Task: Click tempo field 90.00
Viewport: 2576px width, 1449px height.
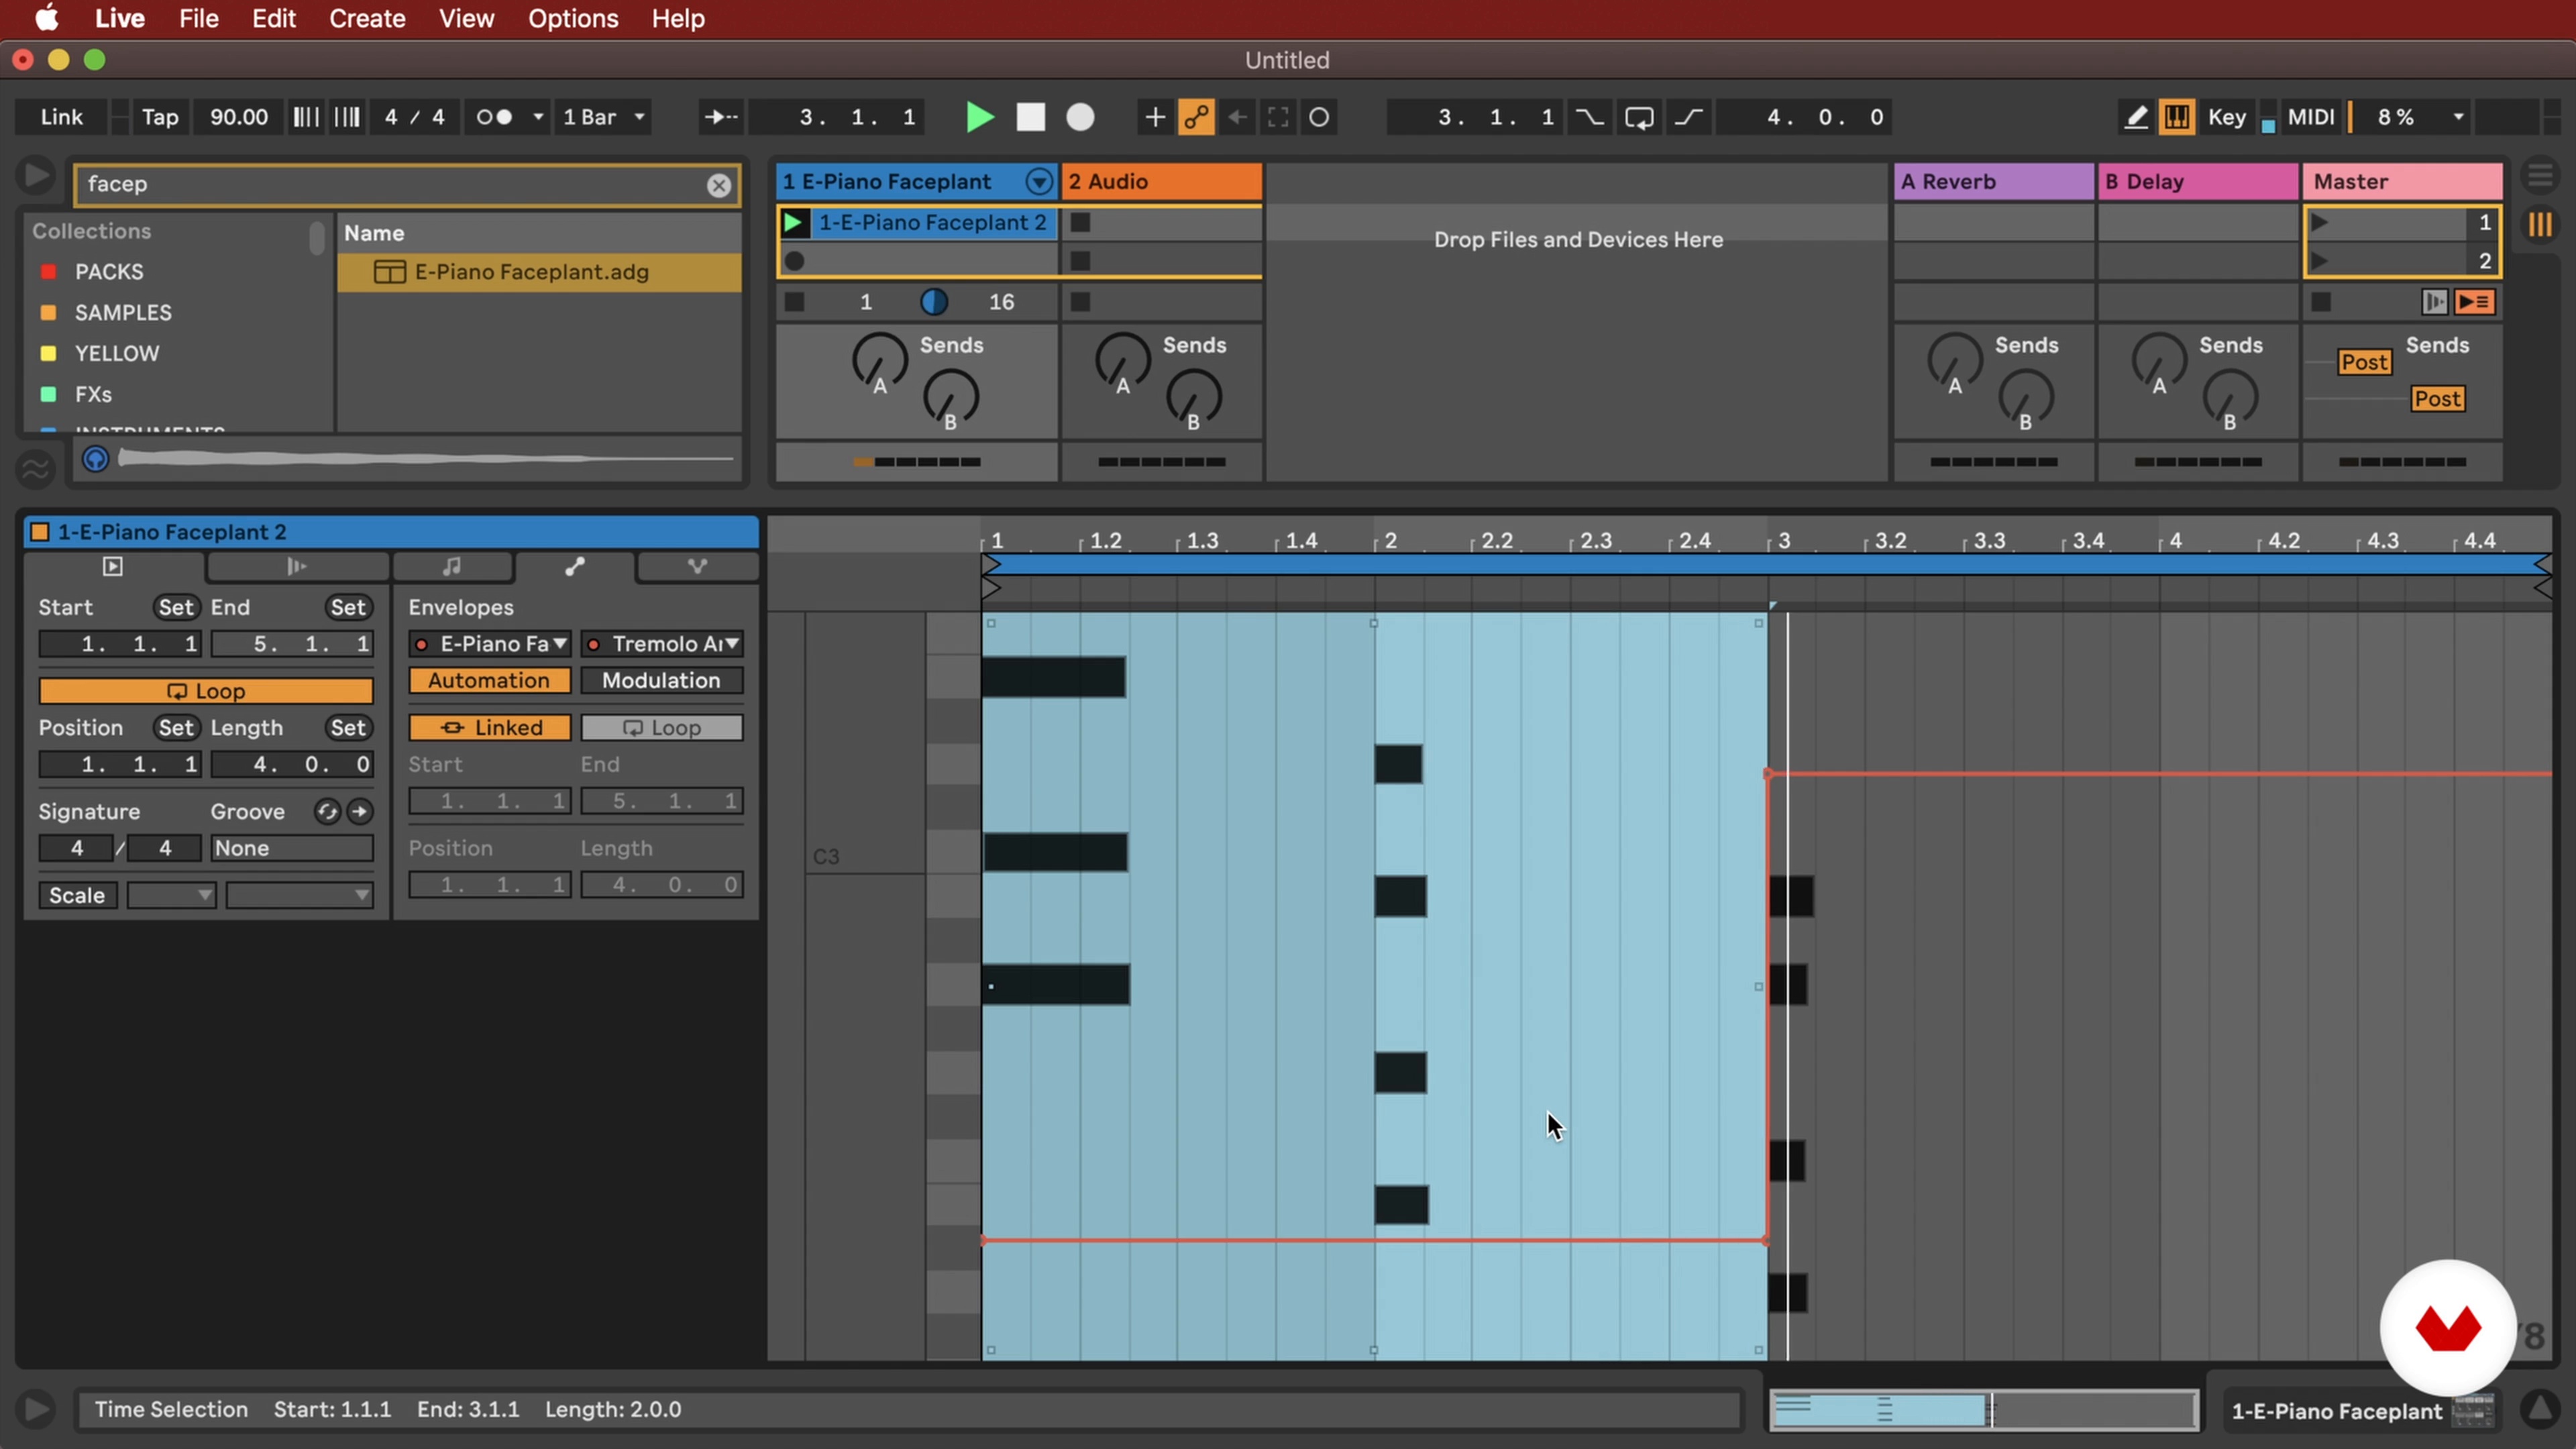Action: pos(238,117)
